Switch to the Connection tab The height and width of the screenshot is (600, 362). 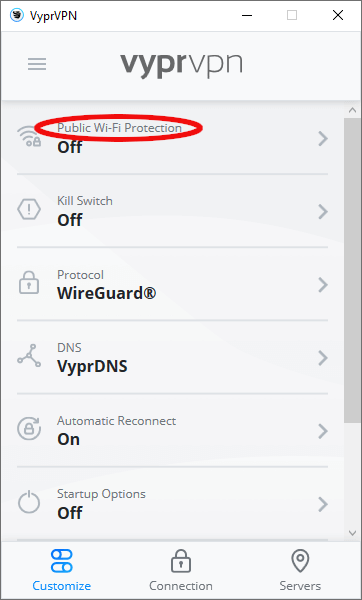[181, 571]
